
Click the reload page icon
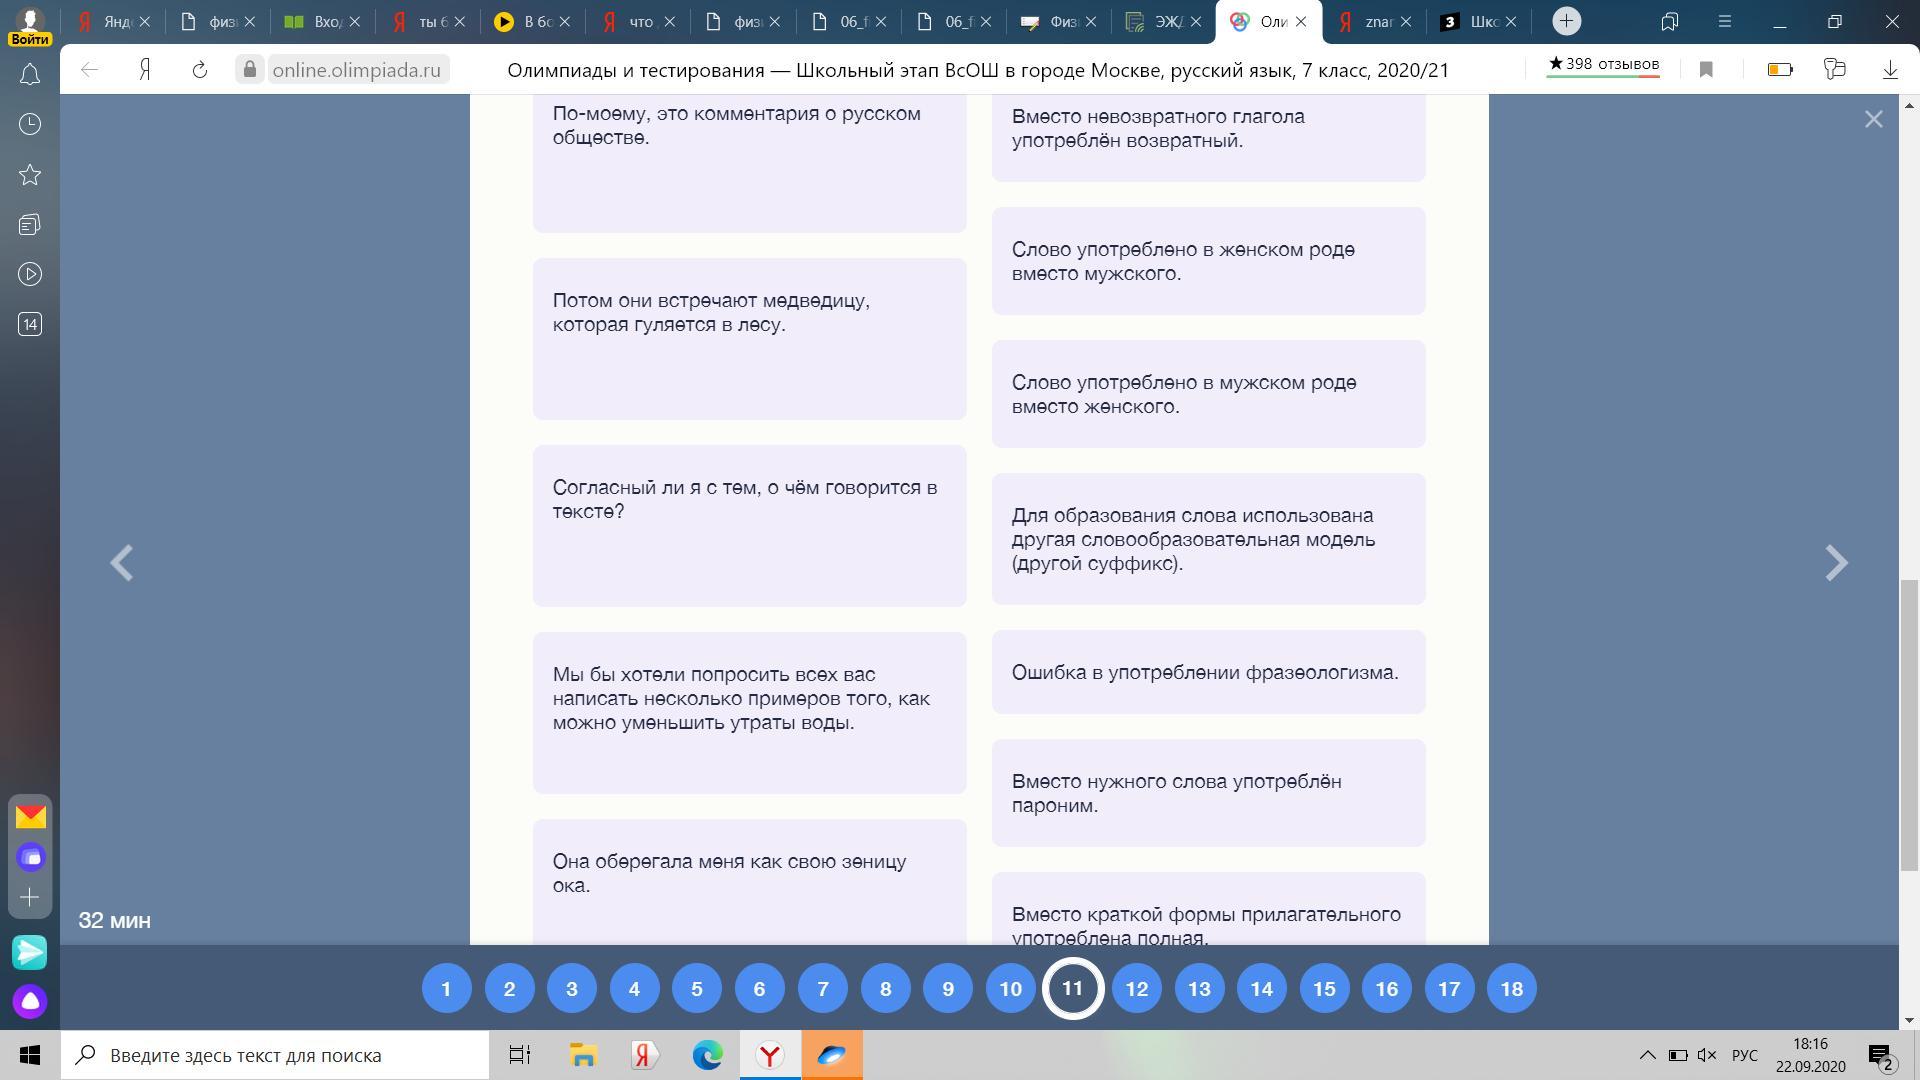pyautogui.click(x=199, y=70)
